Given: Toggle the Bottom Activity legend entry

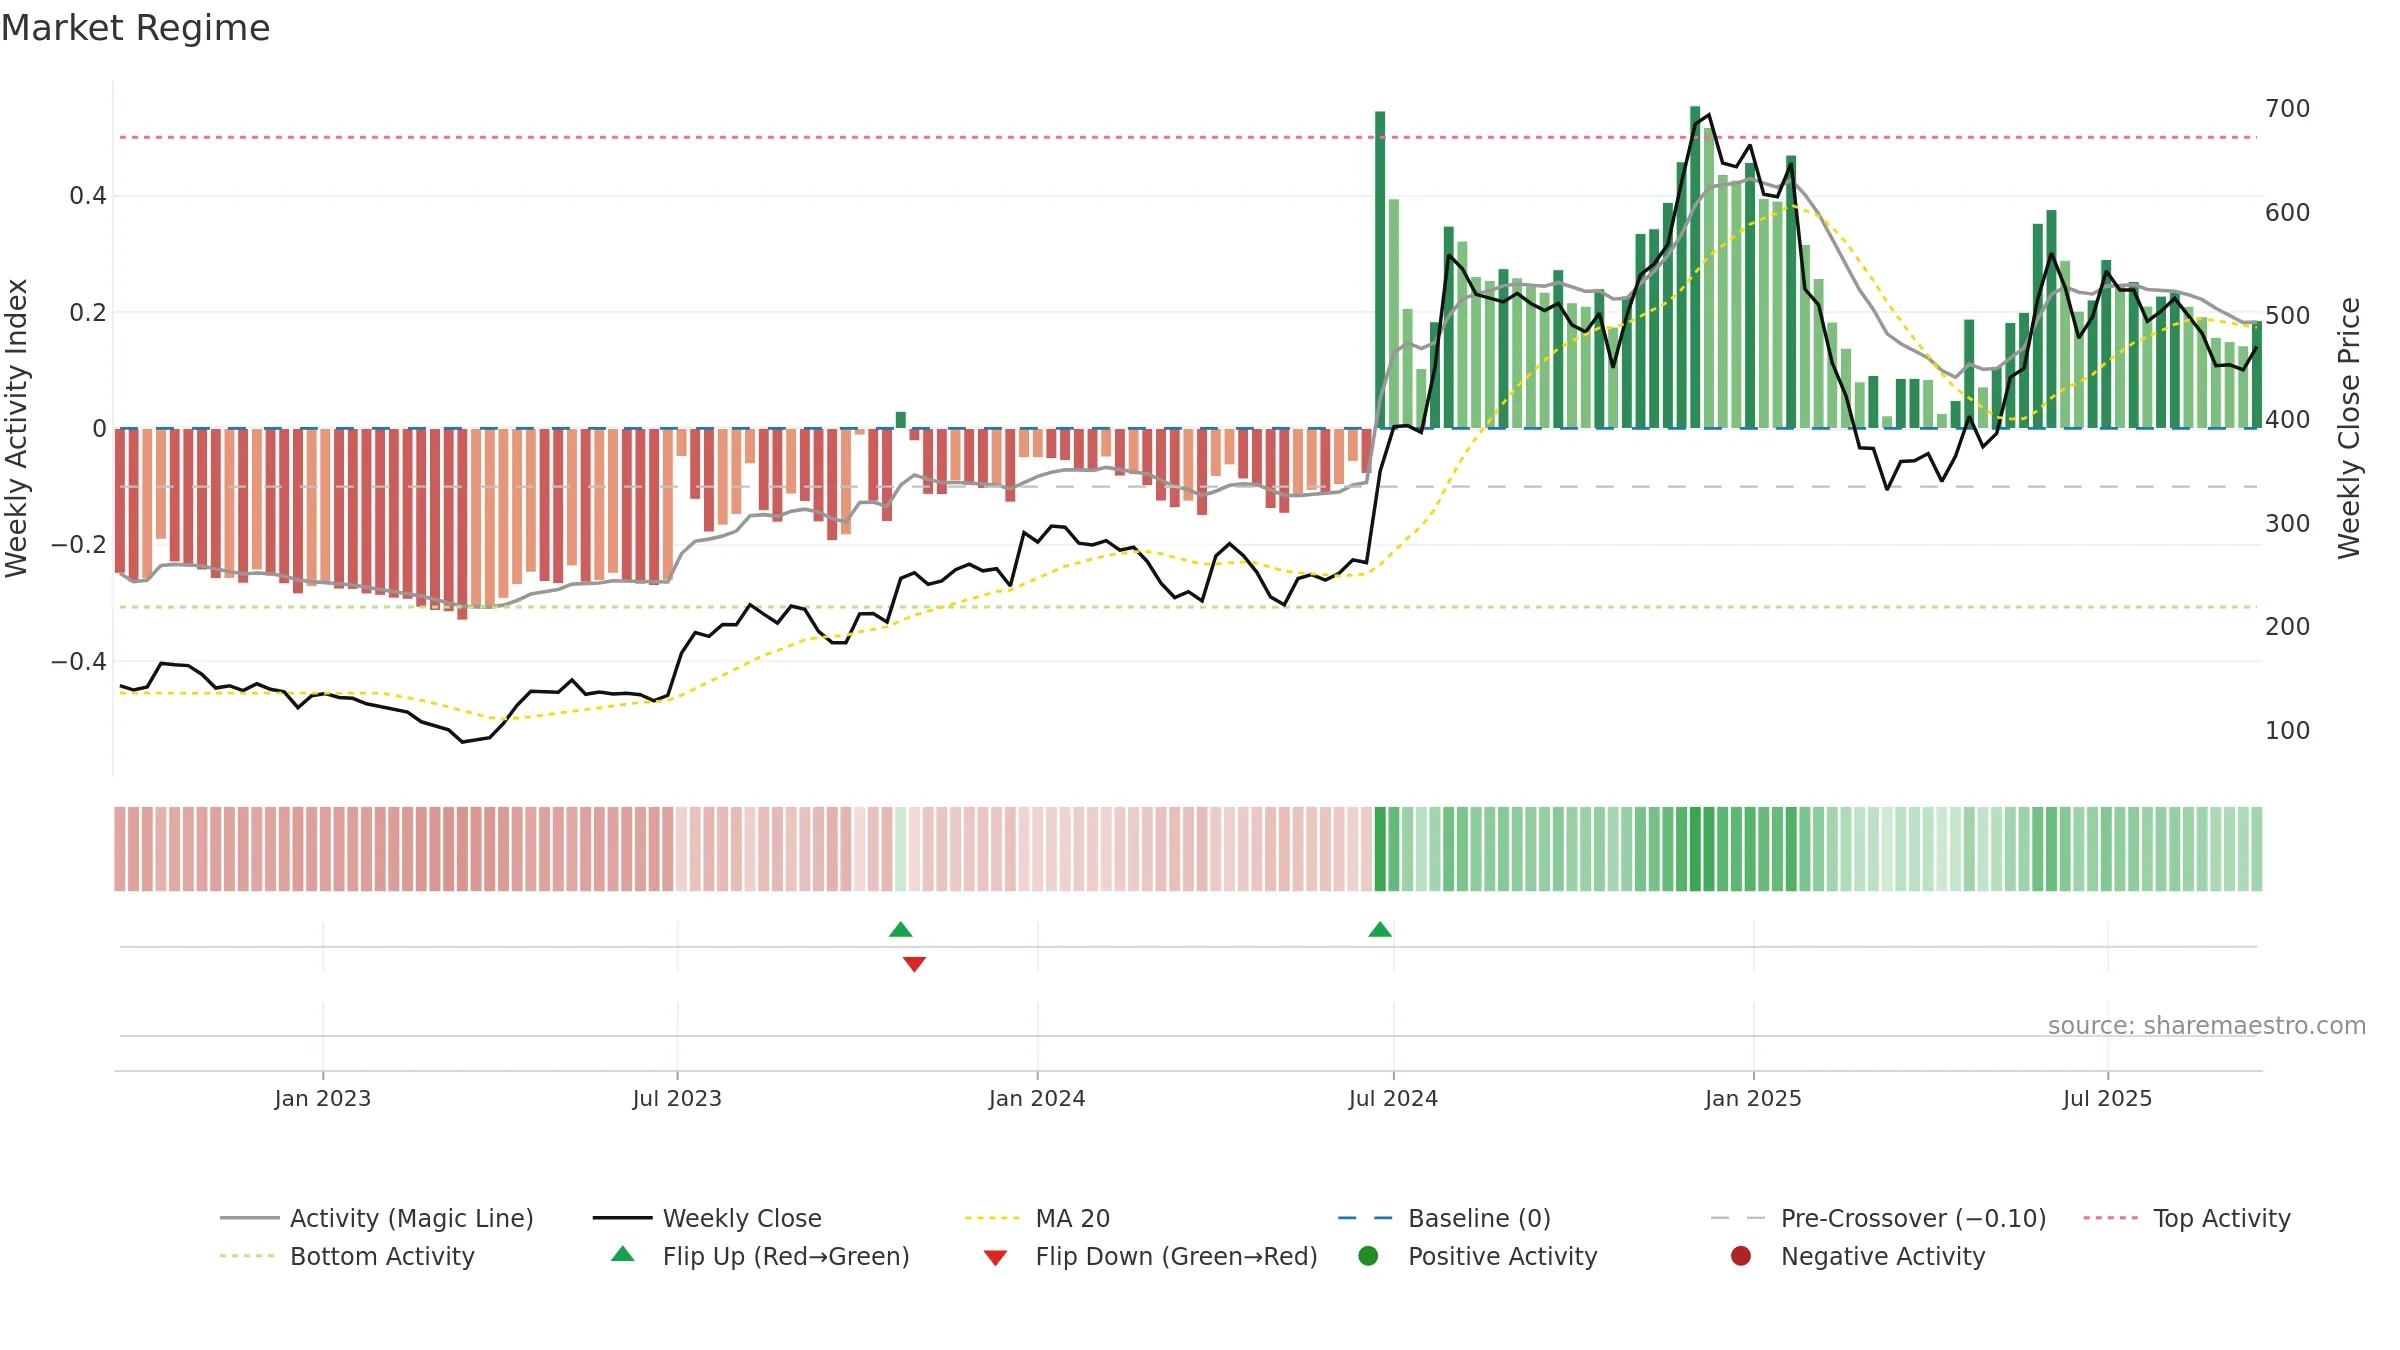Looking at the screenshot, I should coord(347,1256).
